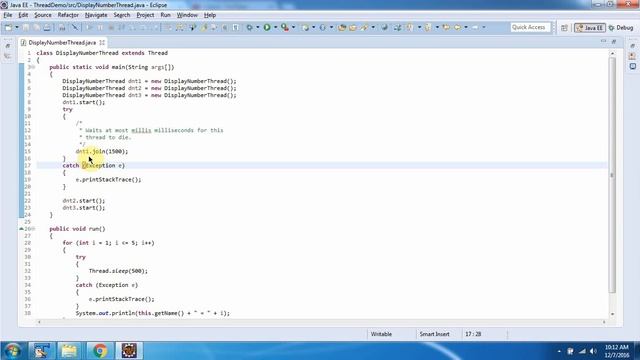Click the Last Edit Location icon
Viewport: 640px width, 360px height.
446,27
